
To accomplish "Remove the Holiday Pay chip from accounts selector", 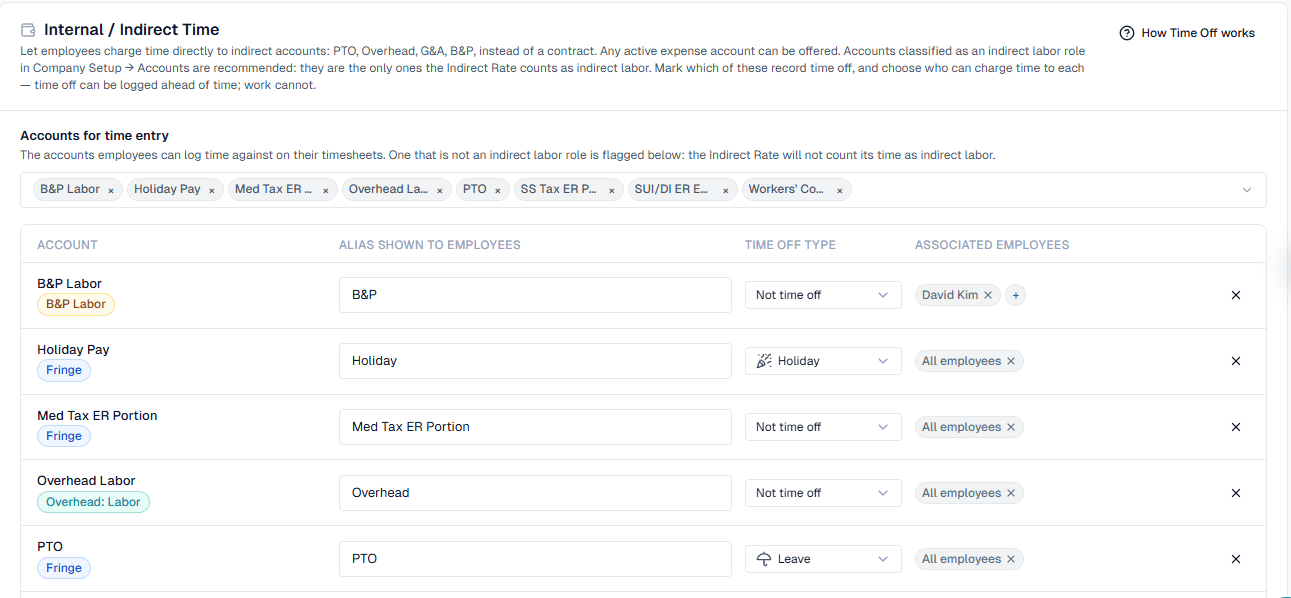I will (x=212, y=190).
